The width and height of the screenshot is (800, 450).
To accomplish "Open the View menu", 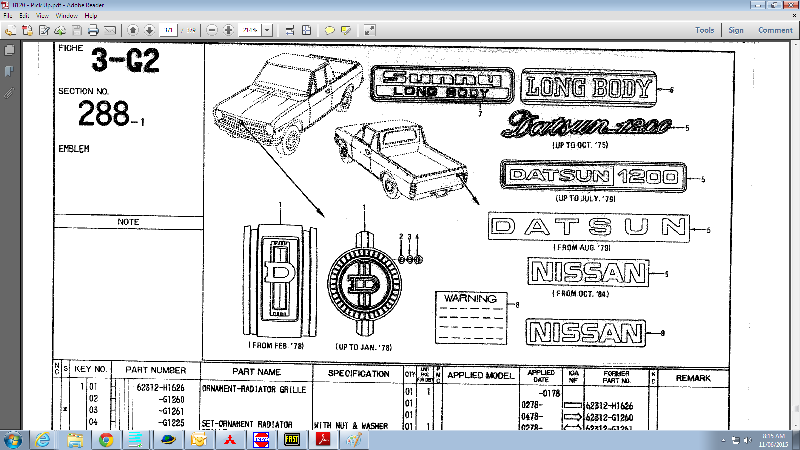I will [x=42, y=16].
